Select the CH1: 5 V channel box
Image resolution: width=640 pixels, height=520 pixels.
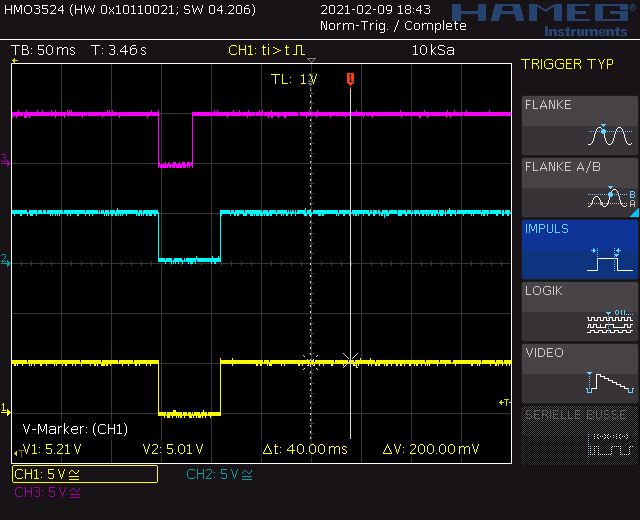(85, 474)
